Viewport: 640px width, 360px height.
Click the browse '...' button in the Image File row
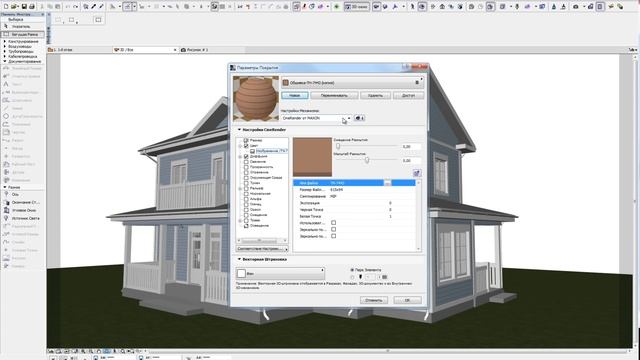click(x=387, y=183)
